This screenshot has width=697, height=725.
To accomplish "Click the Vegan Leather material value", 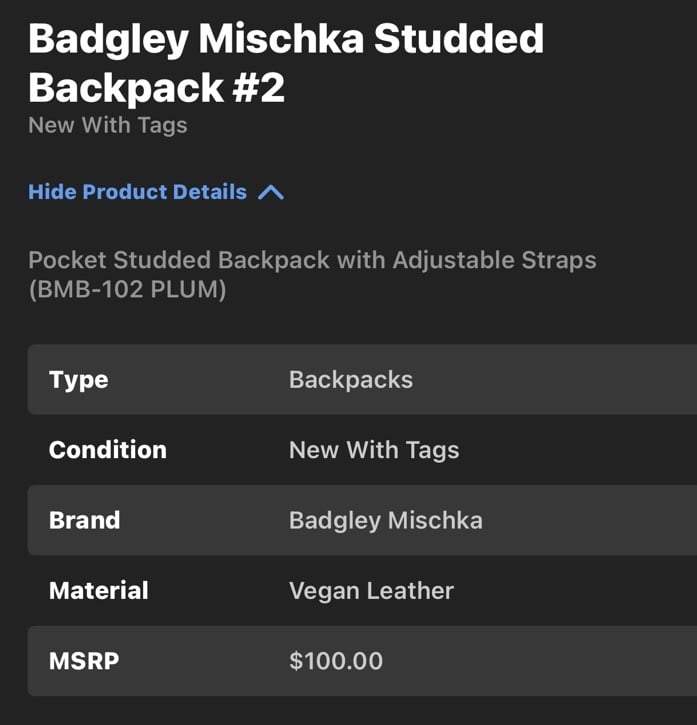I will tap(371, 591).
